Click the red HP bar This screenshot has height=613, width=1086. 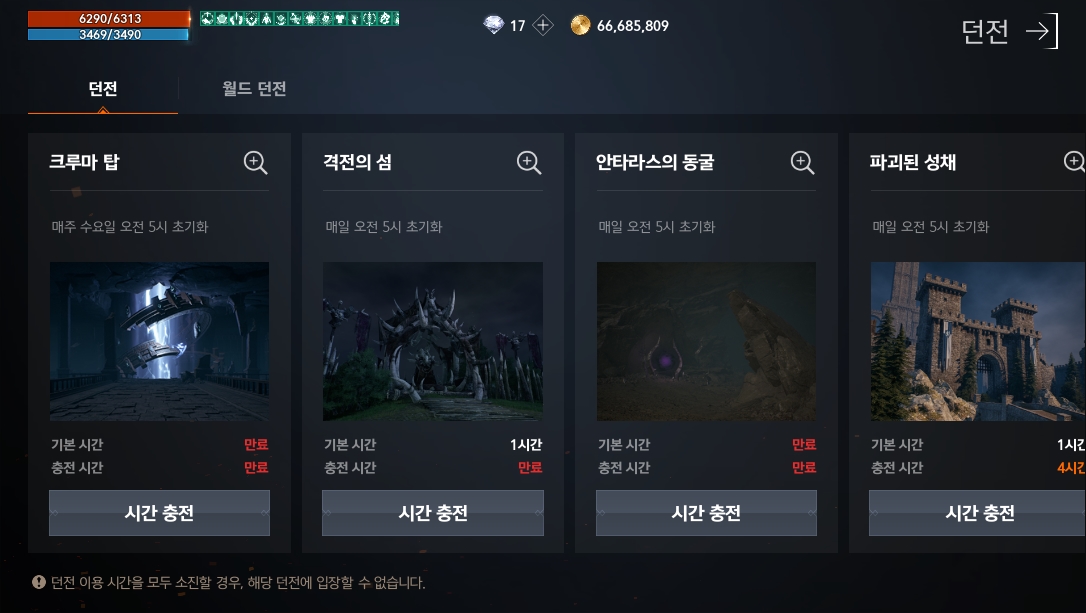click(x=109, y=19)
